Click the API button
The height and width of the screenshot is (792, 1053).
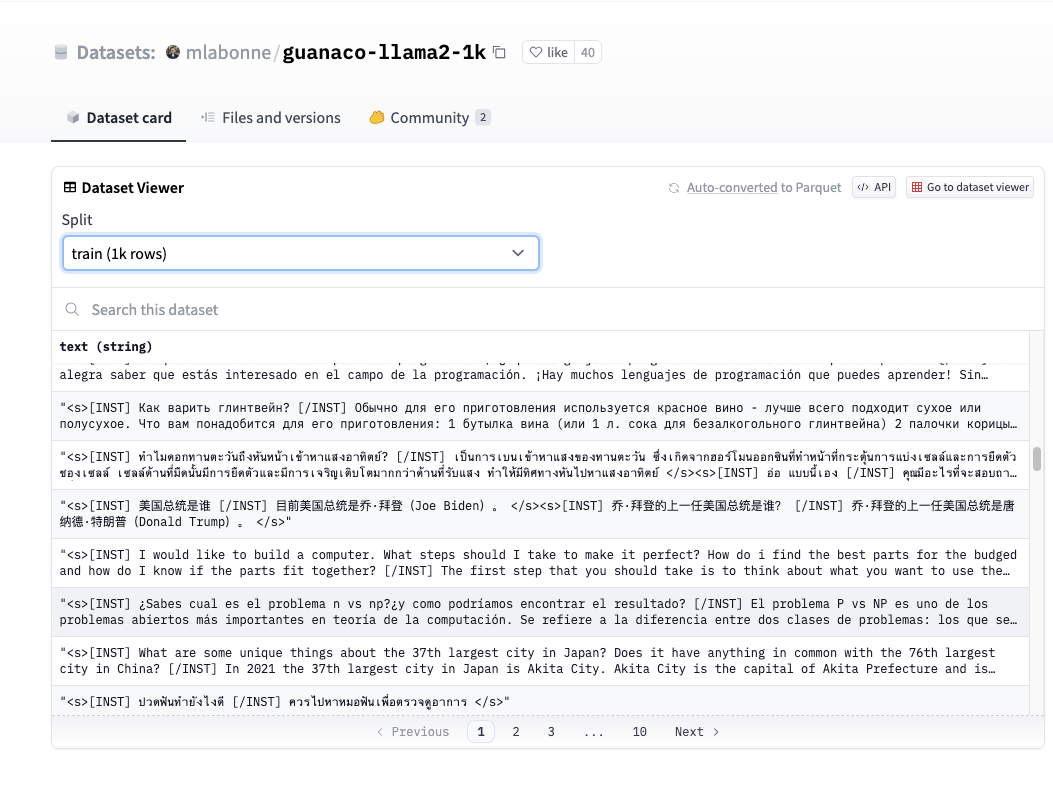(x=874, y=187)
